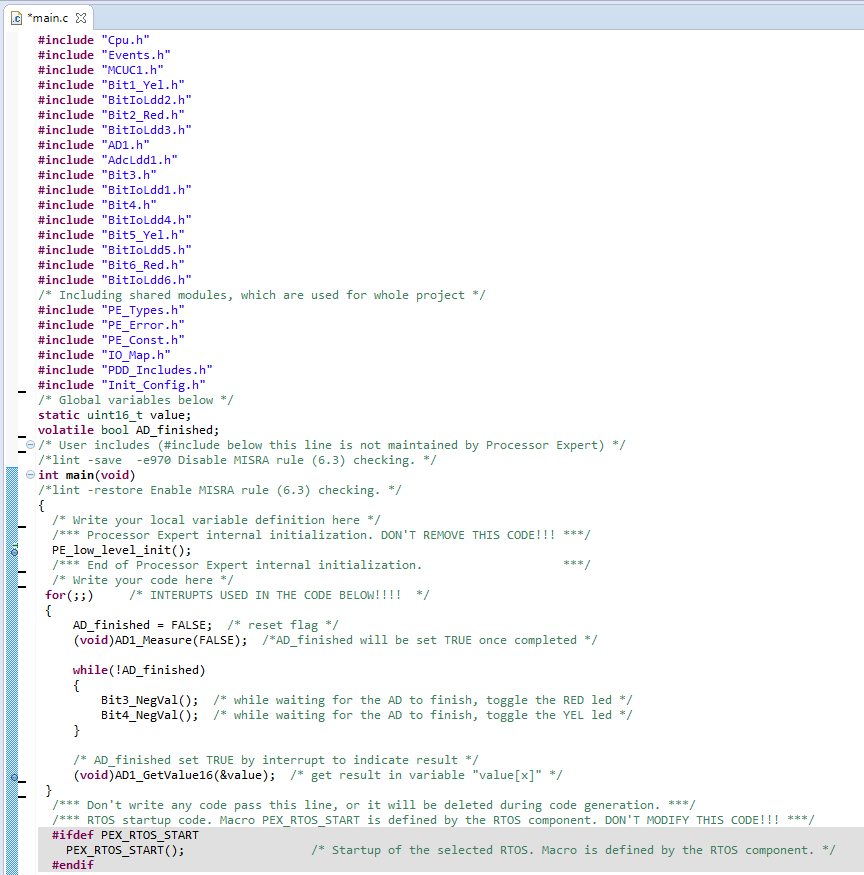Click the #include "Bit4.h" line

pyautogui.click(x=97, y=205)
